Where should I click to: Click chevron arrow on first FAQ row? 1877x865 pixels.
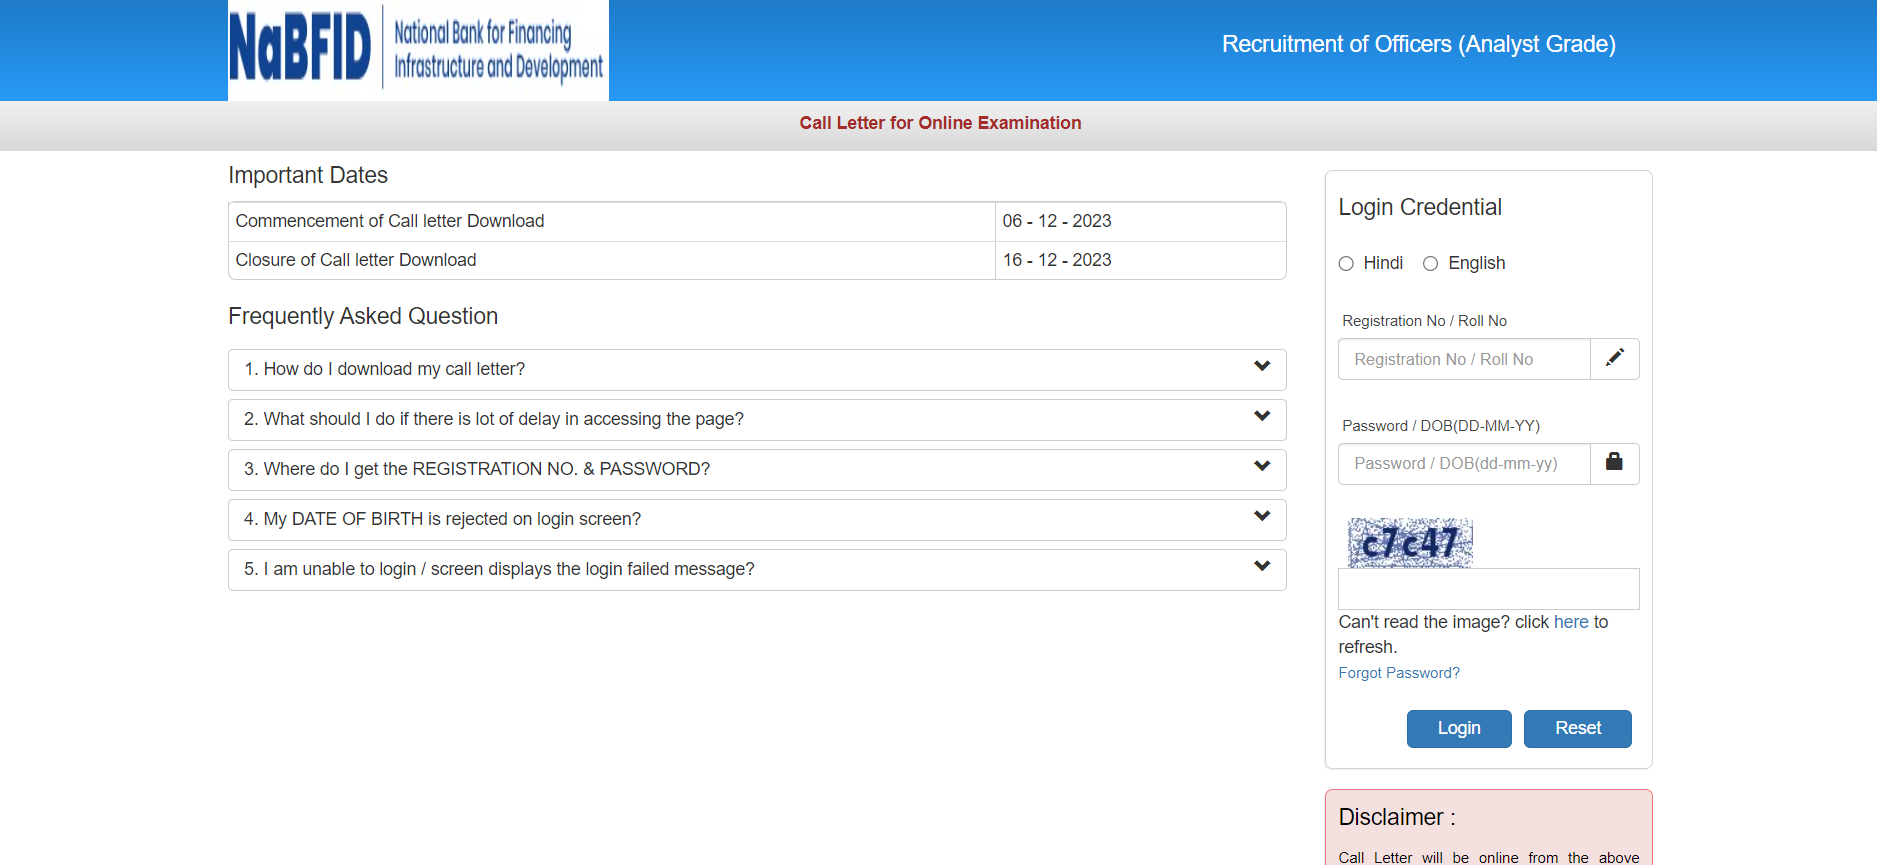pos(1262,367)
